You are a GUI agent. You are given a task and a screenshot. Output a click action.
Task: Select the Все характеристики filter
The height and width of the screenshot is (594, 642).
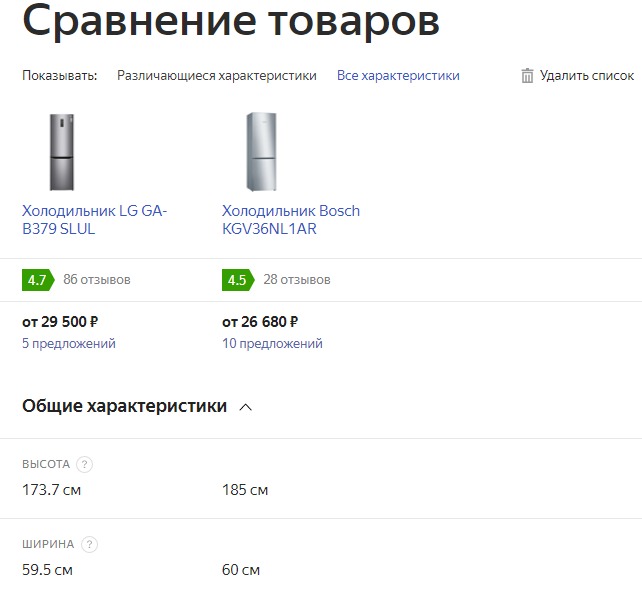pyautogui.click(x=398, y=76)
